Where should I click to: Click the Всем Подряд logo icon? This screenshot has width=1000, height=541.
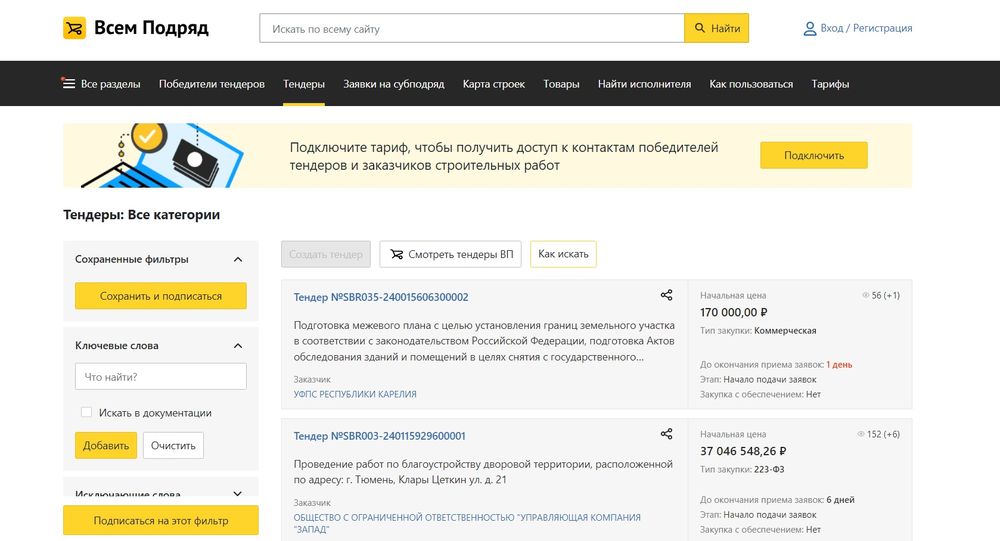pos(75,28)
